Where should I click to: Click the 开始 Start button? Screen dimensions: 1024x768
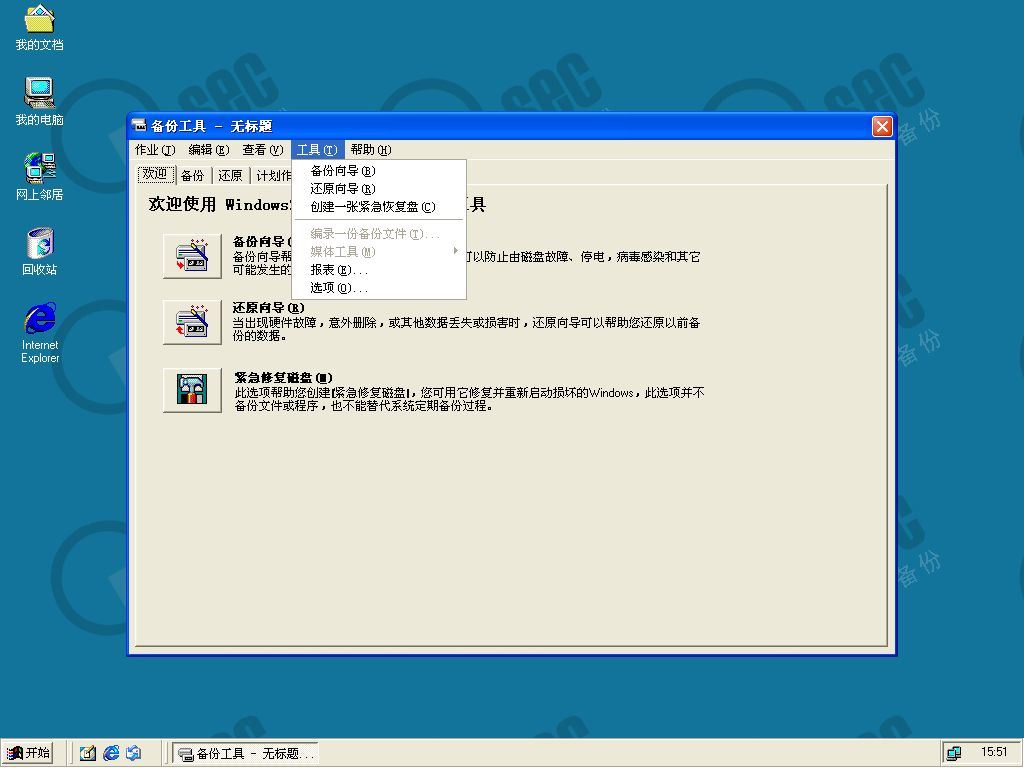click(x=27, y=753)
